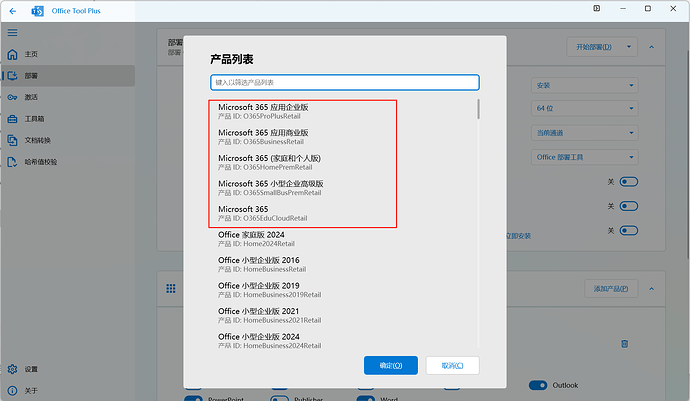Screen dimensions: 690x401
Task: Toggle the first 关 switch below the dropdowns
Action: pos(628,182)
